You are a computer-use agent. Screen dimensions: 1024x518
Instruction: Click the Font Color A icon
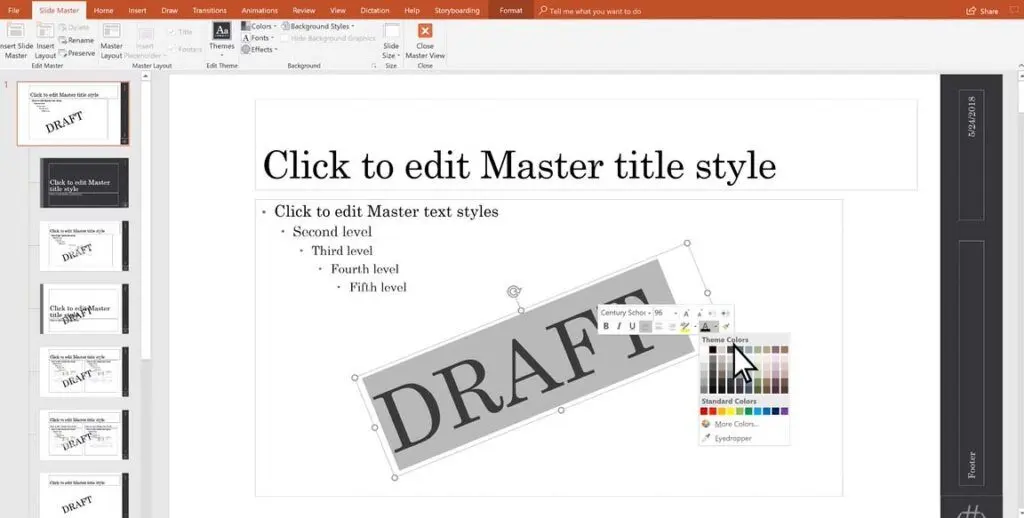pos(705,326)
